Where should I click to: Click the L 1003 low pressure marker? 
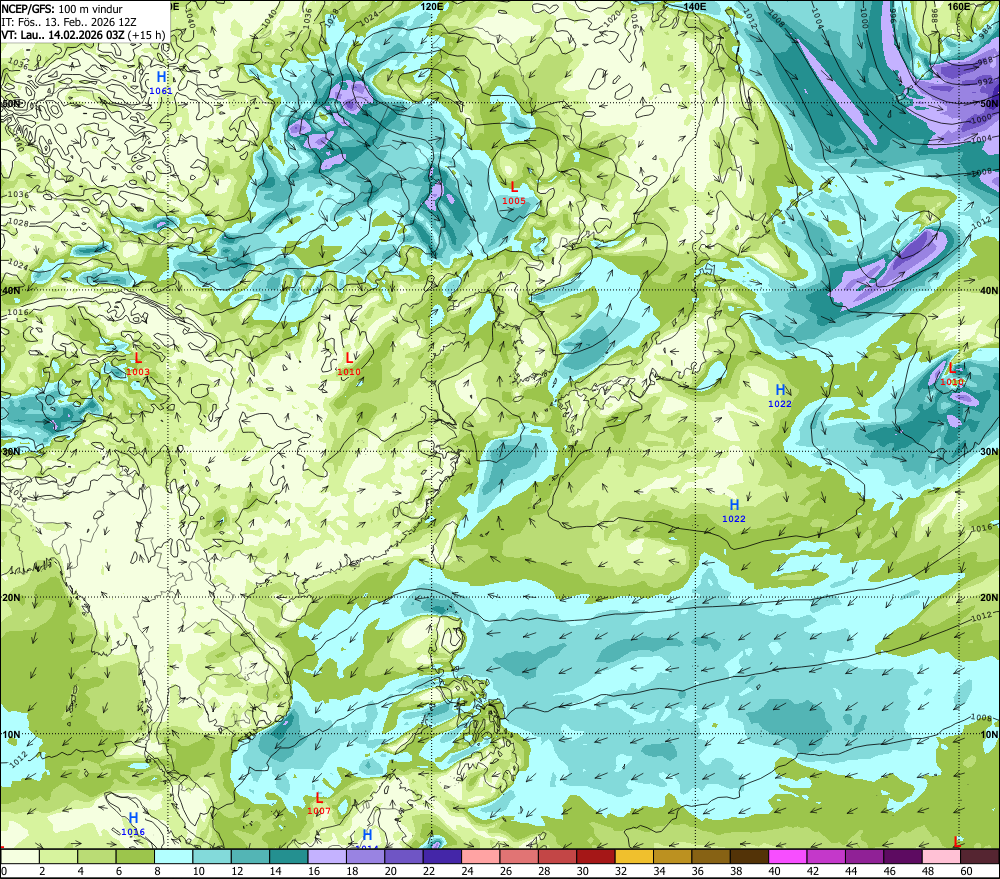(x=138, y=364)
